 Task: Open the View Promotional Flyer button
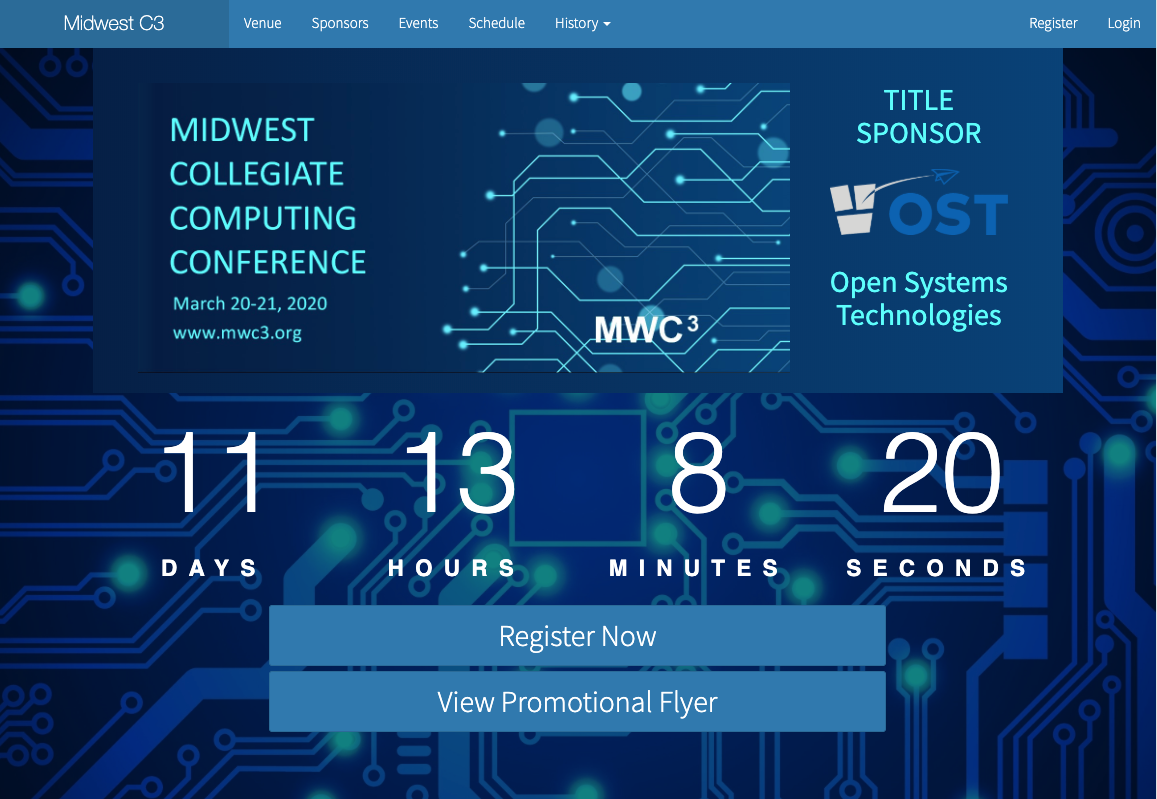pyautogui.click(x=577, y=702)
